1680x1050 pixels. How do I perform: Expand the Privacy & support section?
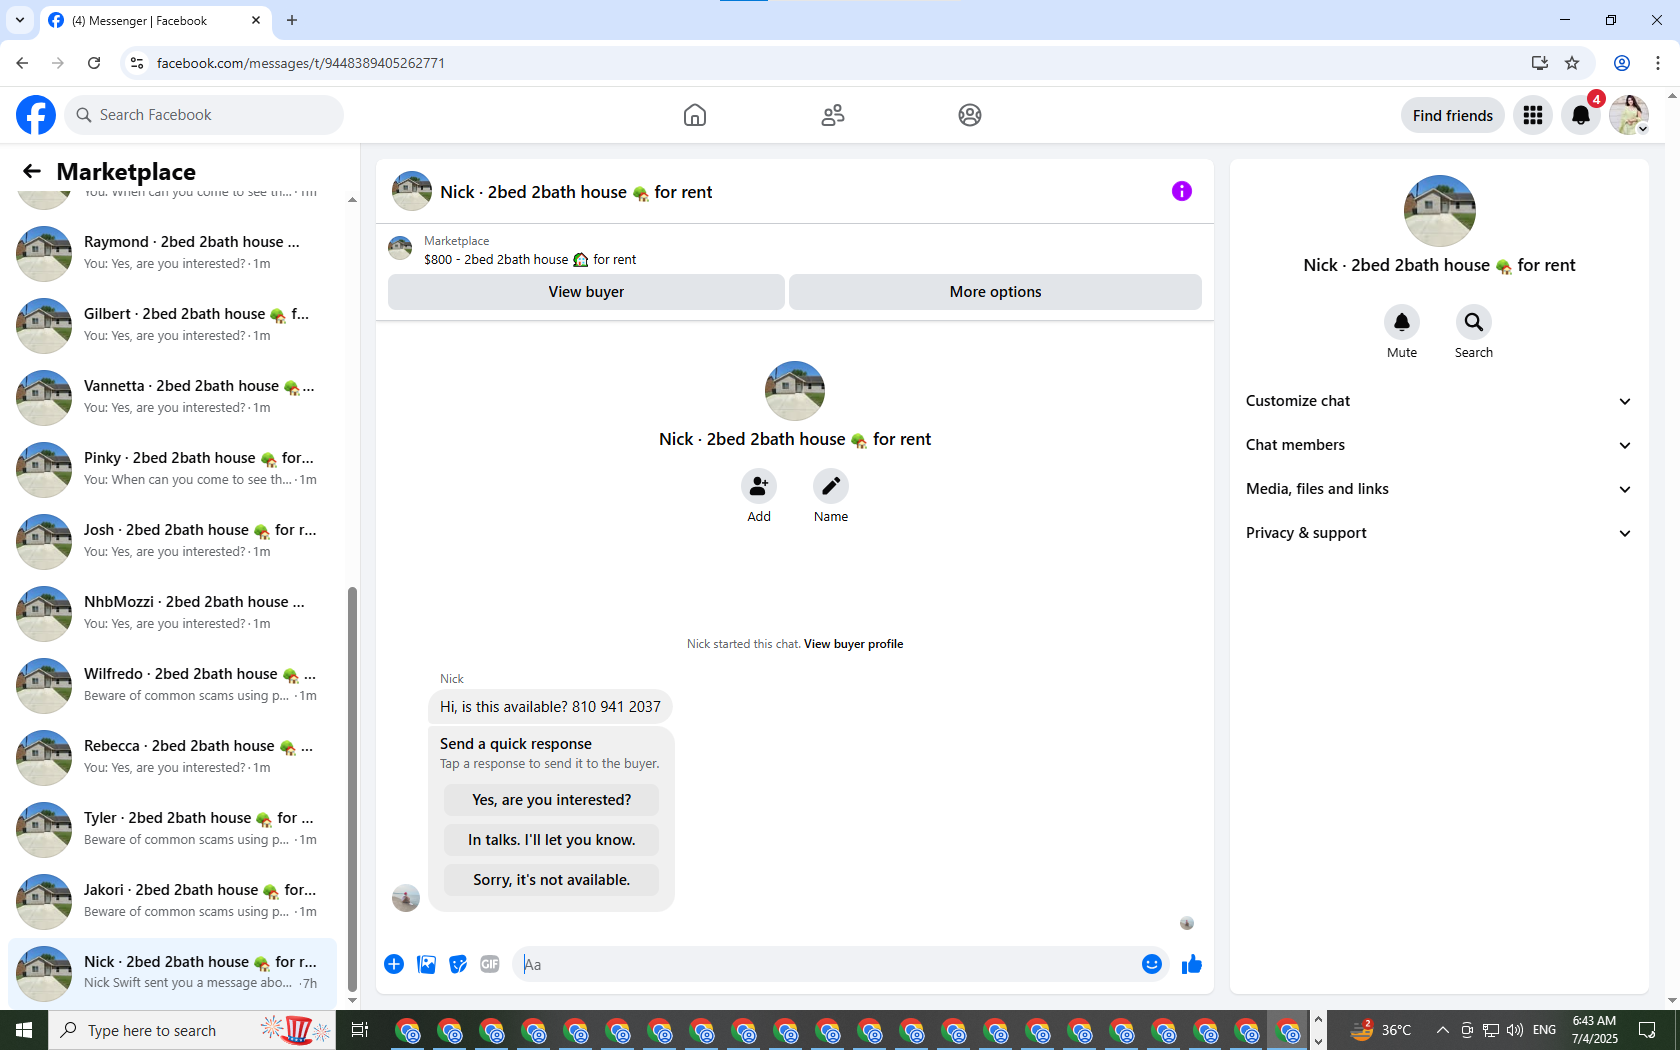coord(1439,533)
